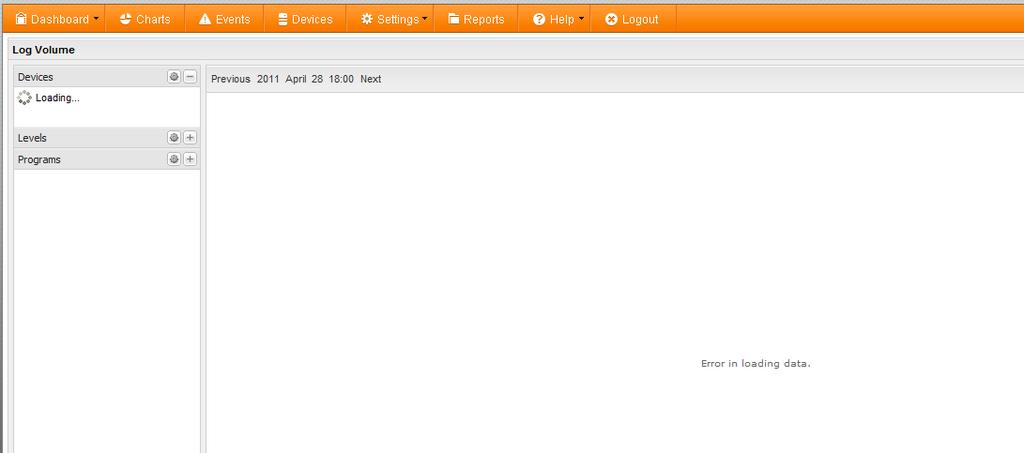Image resolution: width=1024 pixels, height=453 pixels.
Task: Click Previous to go back in time
Action: click(x=230, y=79)
